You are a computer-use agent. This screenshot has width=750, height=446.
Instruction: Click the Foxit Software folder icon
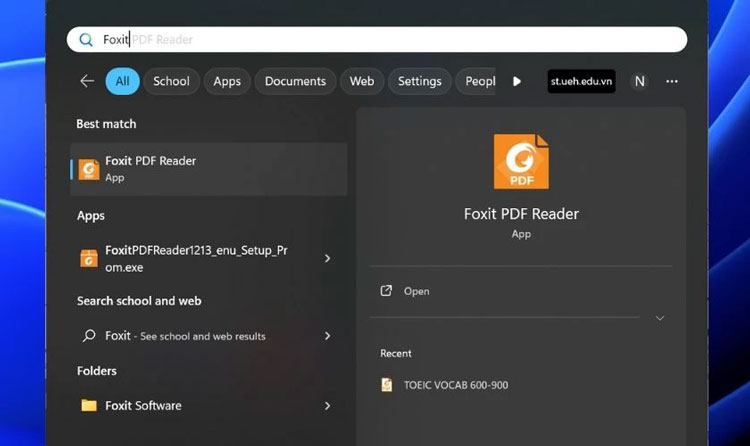click(x=89, y=405)
